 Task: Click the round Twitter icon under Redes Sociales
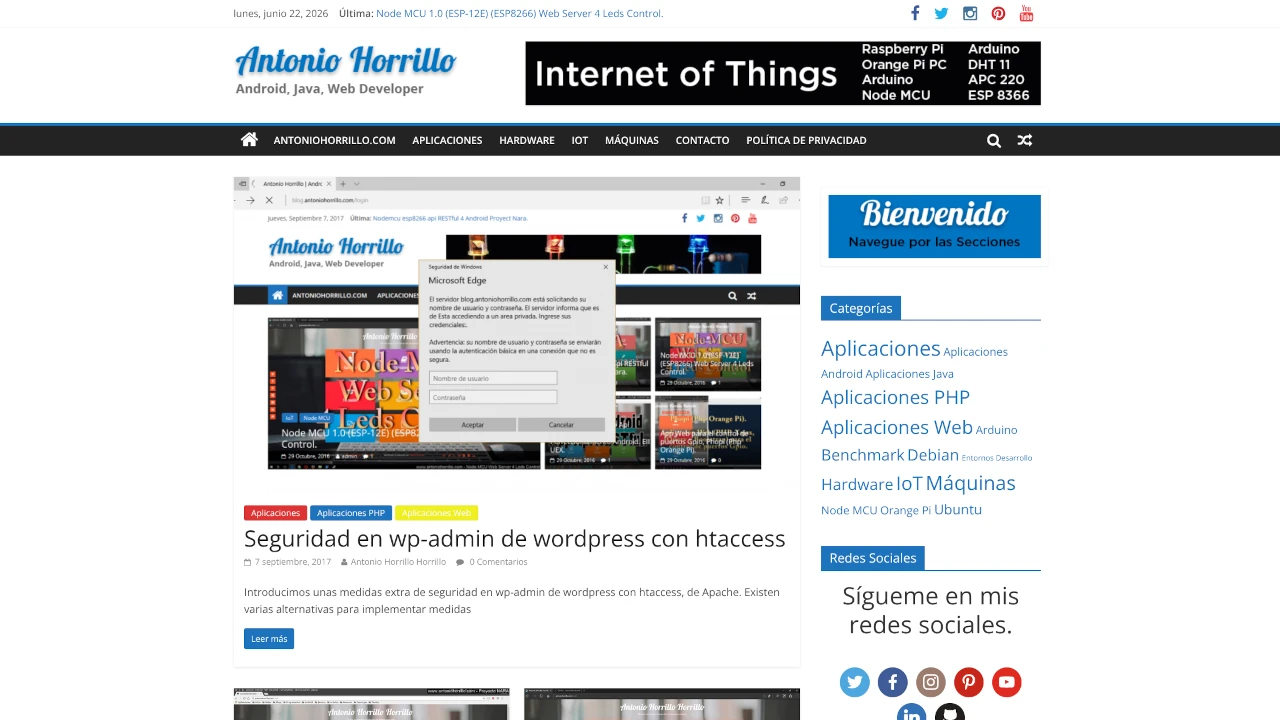tap(855, 682)
